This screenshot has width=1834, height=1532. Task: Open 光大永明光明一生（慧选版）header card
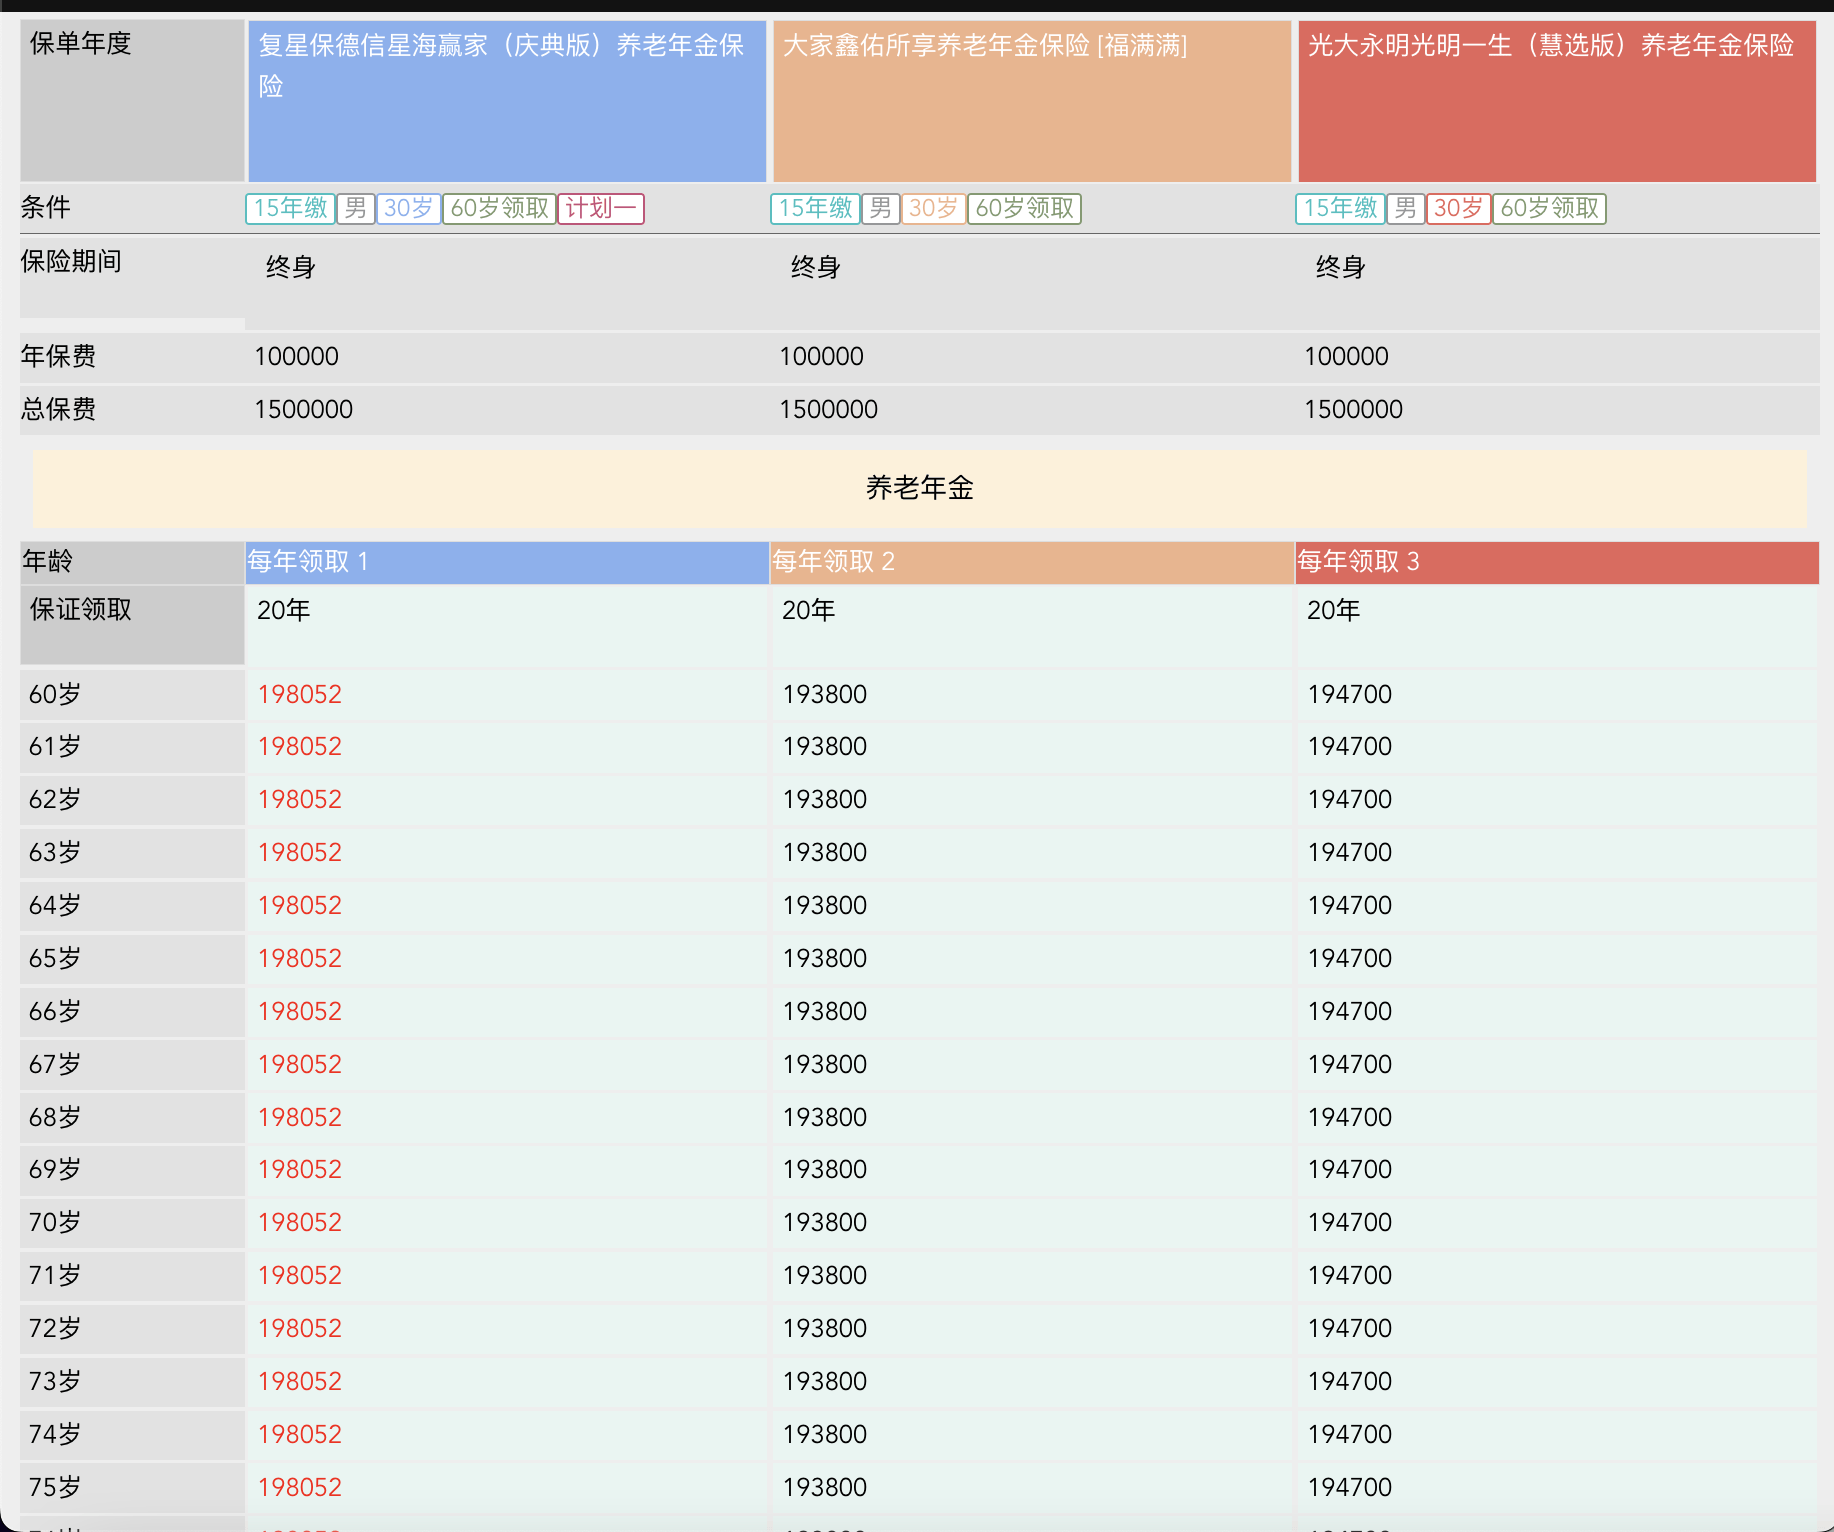point(1557,101)
